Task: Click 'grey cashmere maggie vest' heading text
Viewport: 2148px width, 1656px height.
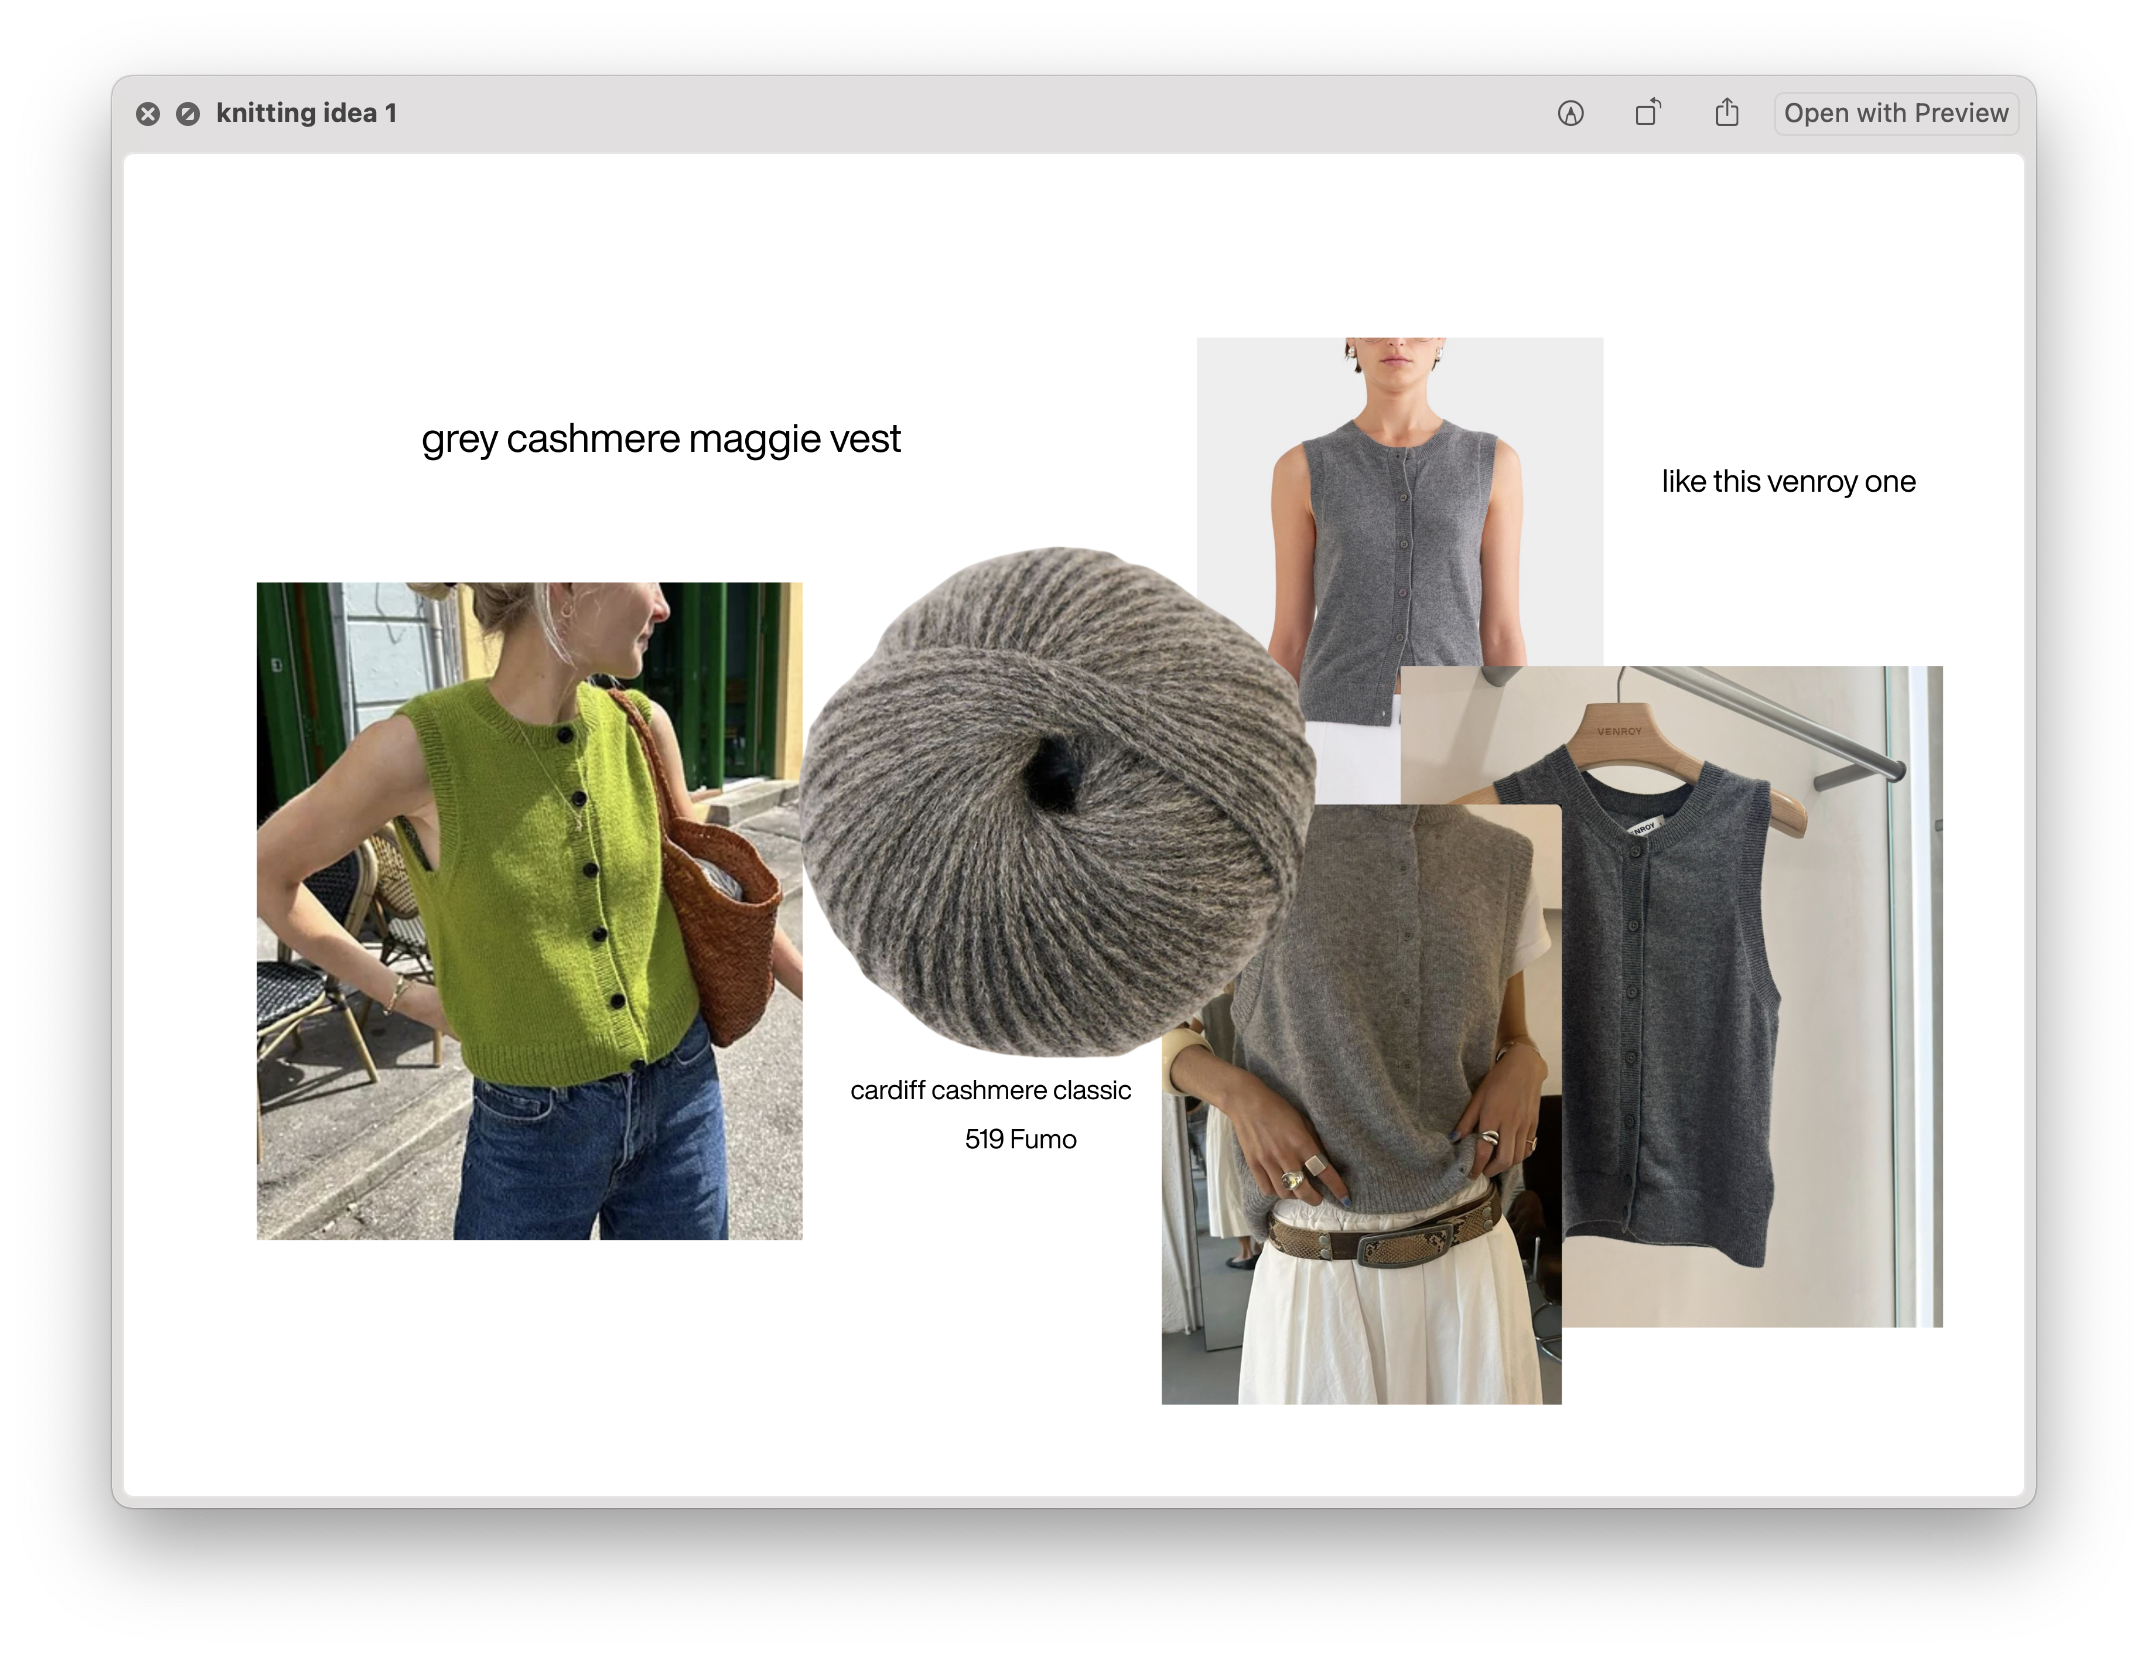Action: coord(661,439)
